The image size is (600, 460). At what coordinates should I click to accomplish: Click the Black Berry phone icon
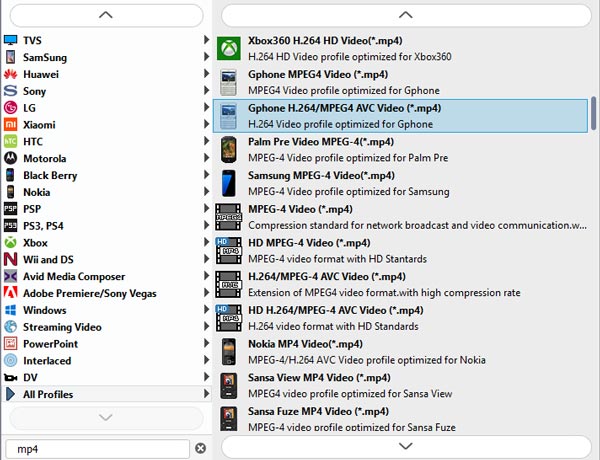point(10,175)
